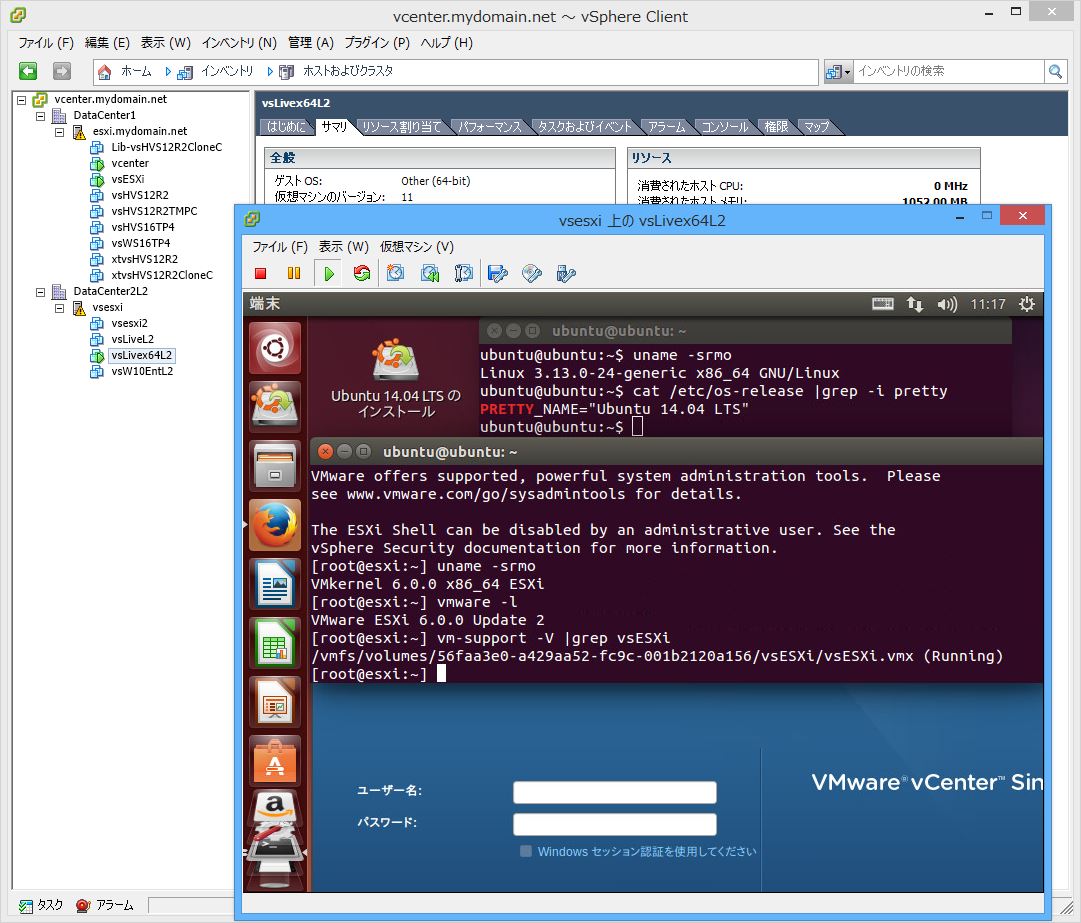Revert to the current snapshot
Viewport: 1081px width, 923px height.
(430, 274)
